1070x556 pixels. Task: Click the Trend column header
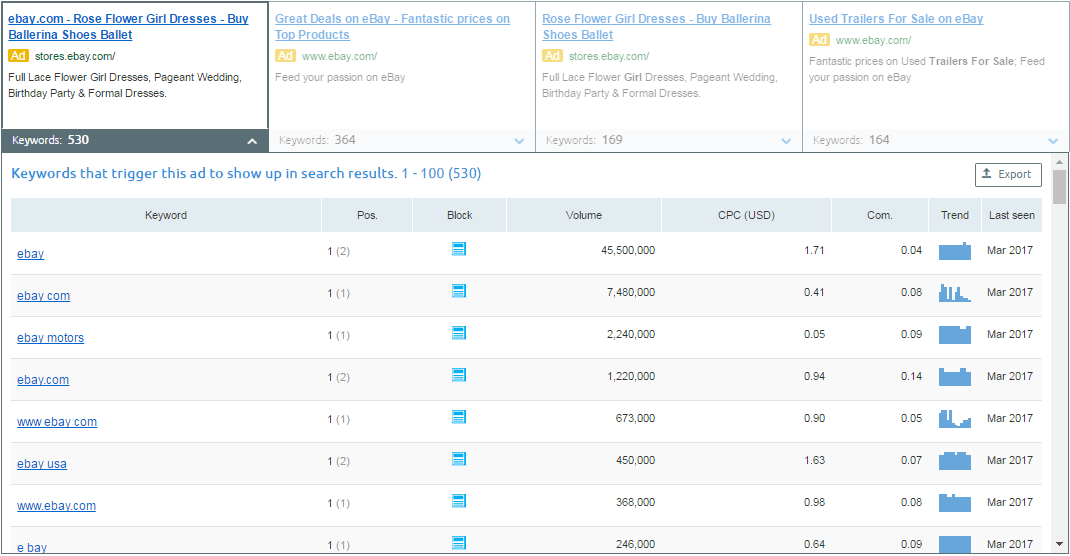pyautogui.click(x=955, y=216)
